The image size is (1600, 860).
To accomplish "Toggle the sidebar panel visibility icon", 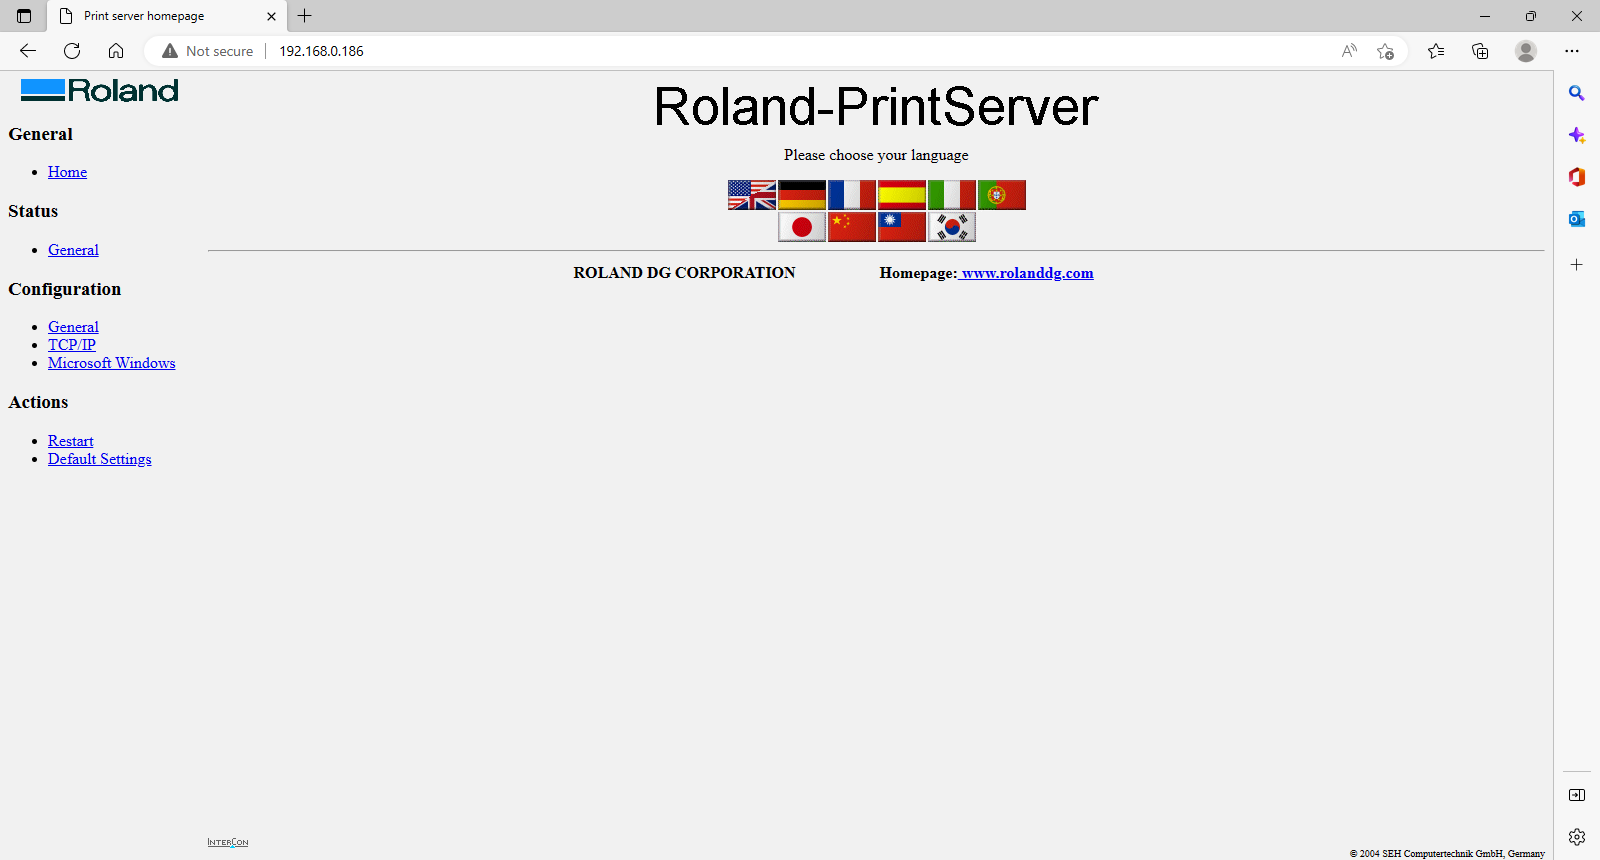I will (x=1577, y=795).
